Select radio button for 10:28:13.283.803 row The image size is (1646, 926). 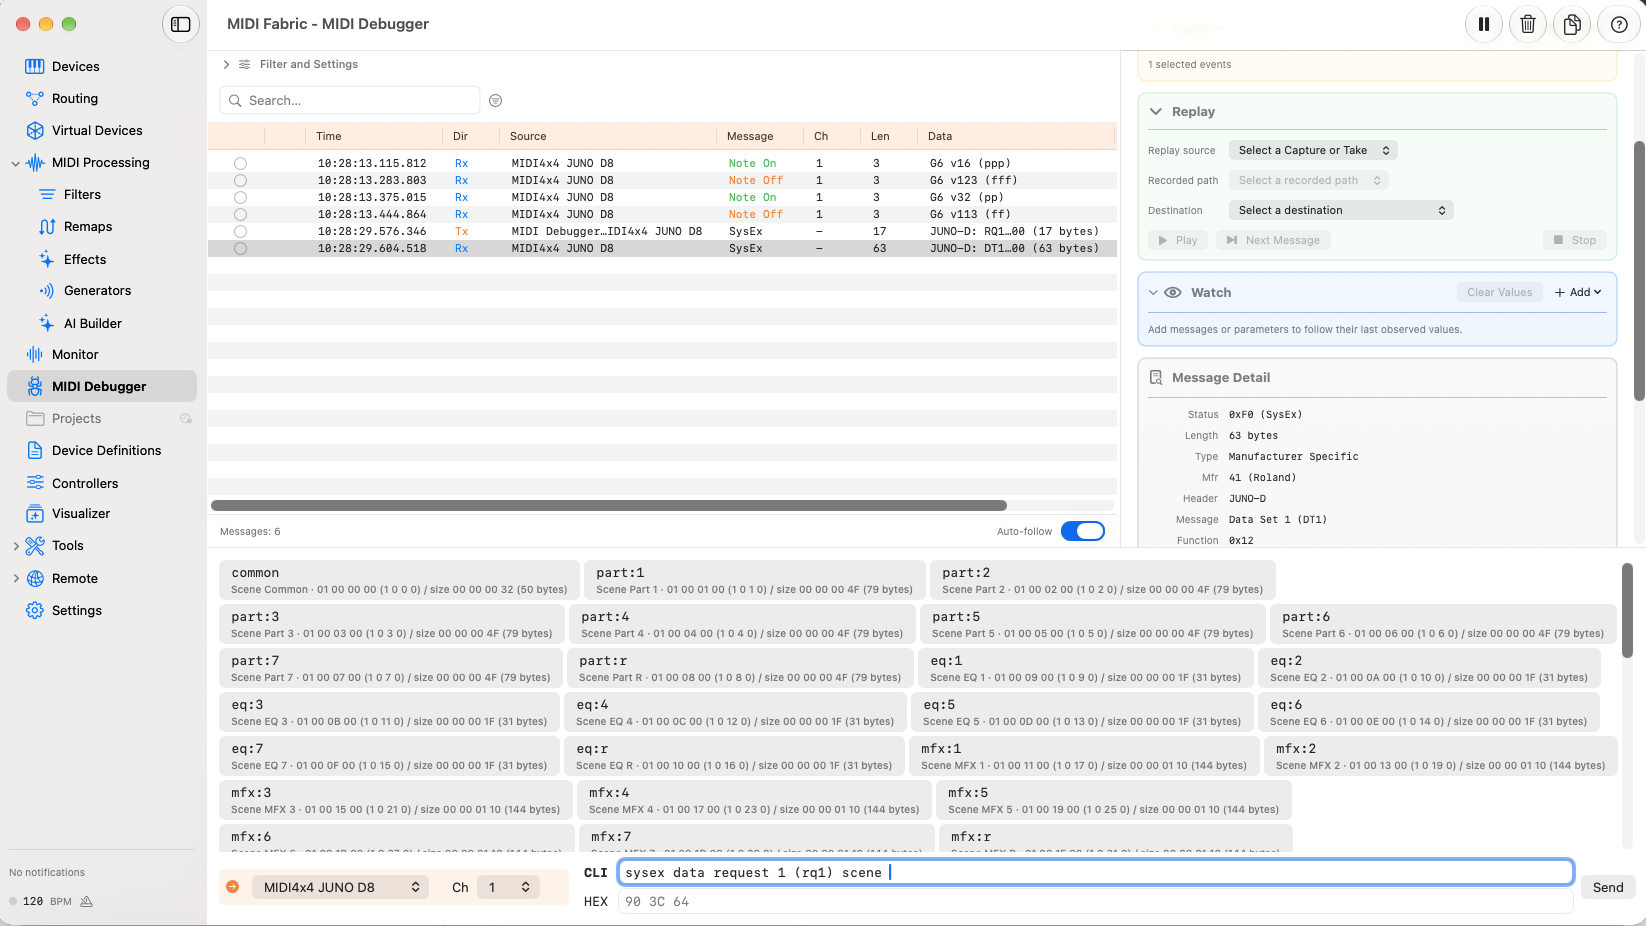[240, 180]
